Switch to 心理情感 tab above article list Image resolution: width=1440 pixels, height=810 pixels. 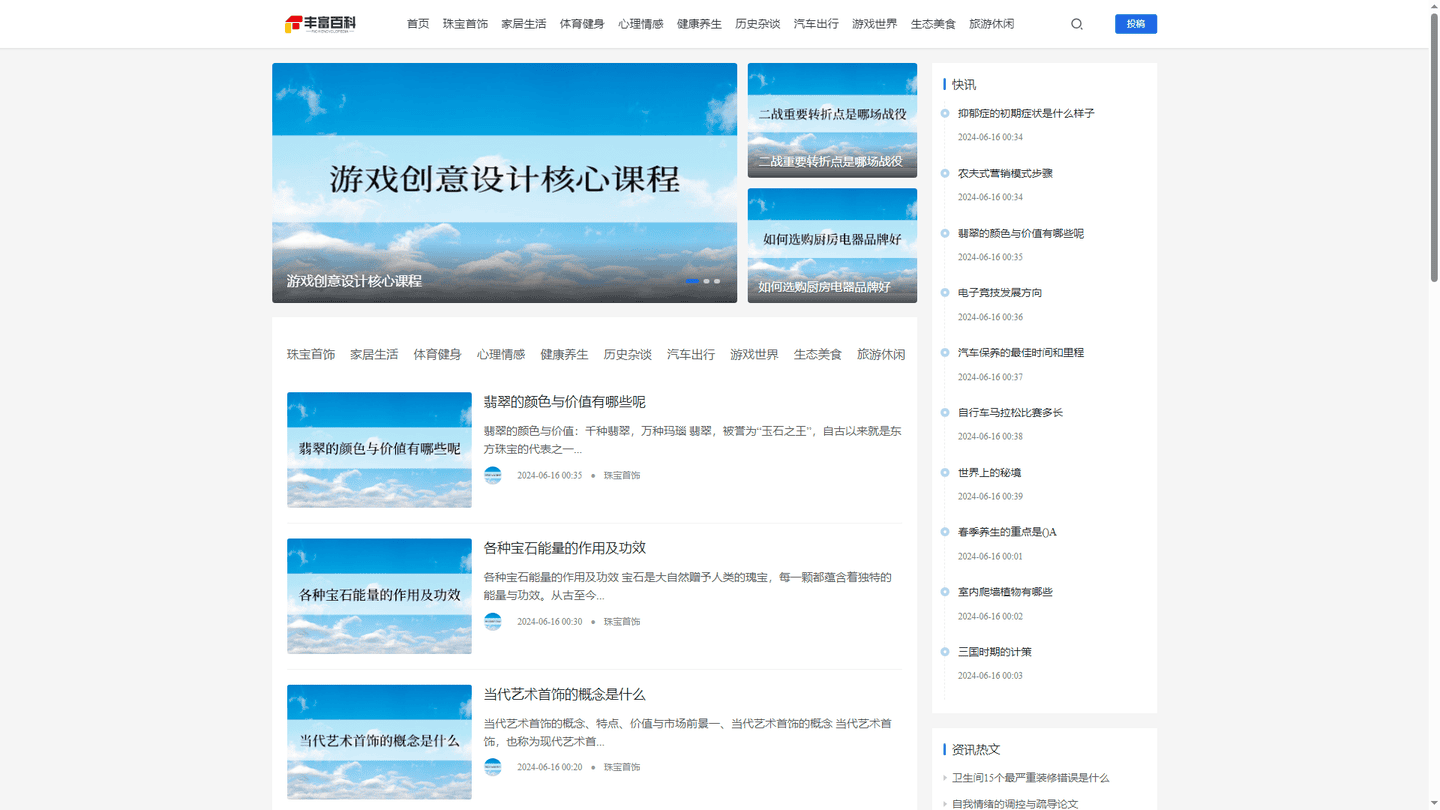click(501, 354)
